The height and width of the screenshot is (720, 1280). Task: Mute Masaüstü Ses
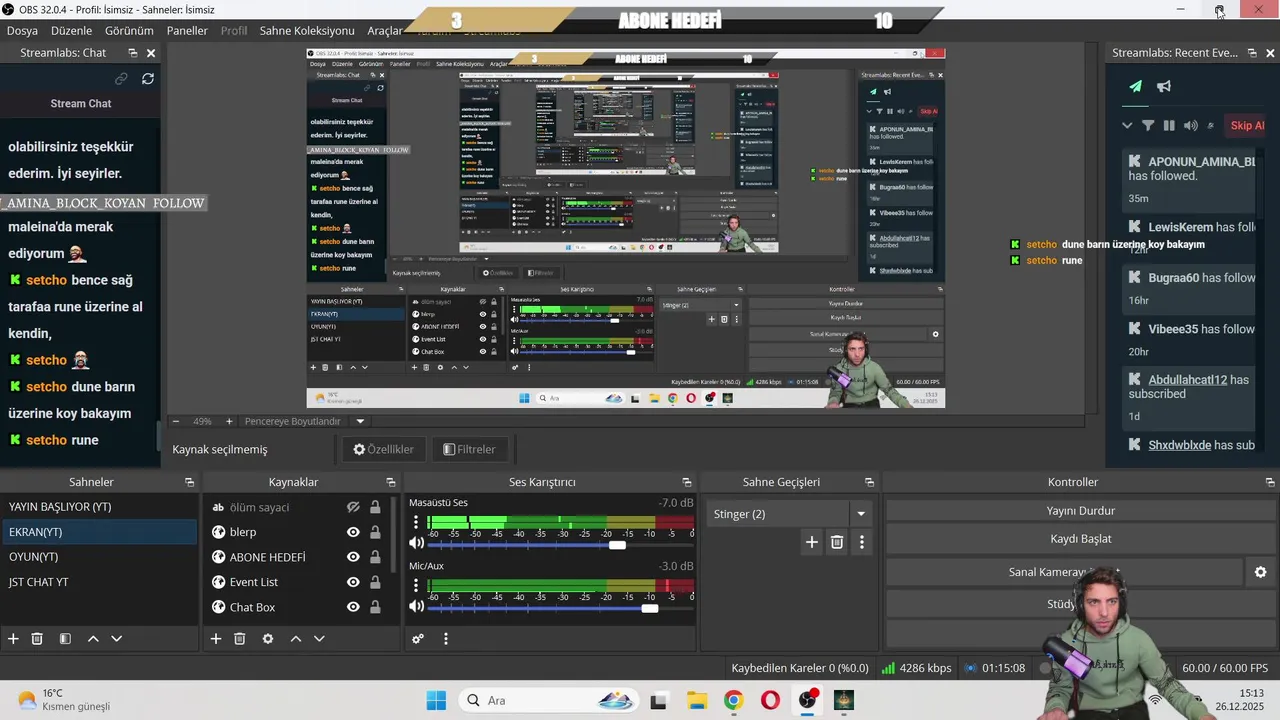click(417, 544)
